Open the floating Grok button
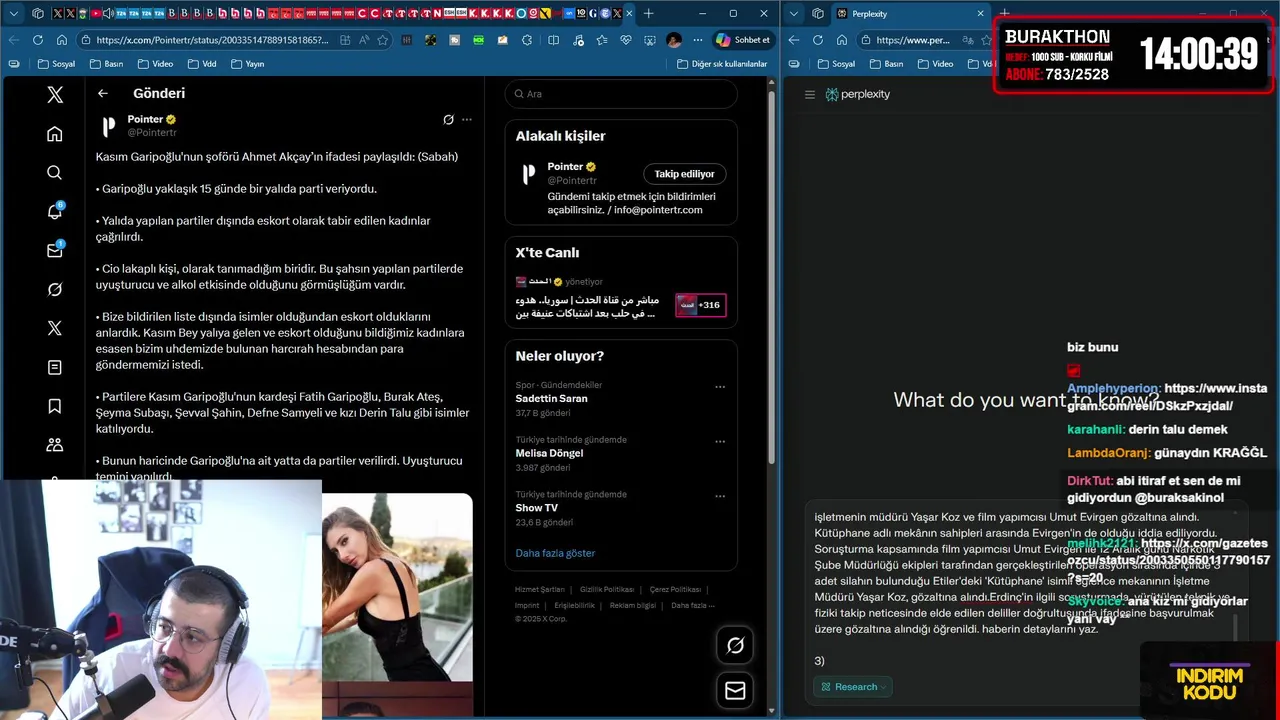 (x=735, y=646)
